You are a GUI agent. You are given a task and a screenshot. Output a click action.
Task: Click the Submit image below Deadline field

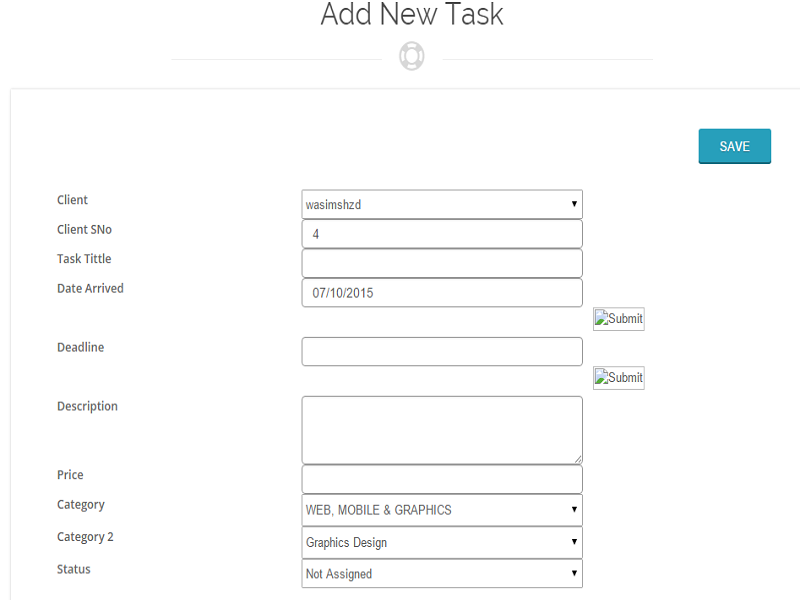pyautogui.click(x=619, y=377)
